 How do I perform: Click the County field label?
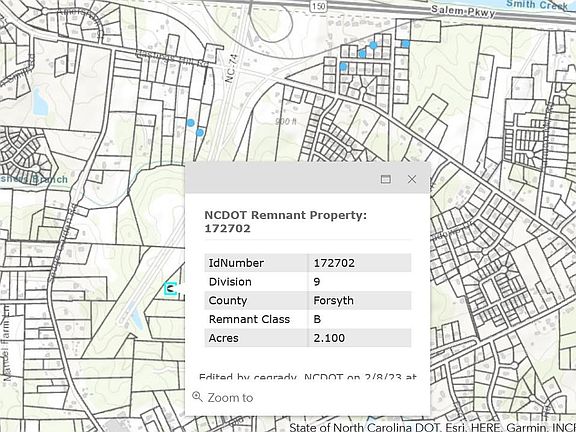tap(227, 300)
